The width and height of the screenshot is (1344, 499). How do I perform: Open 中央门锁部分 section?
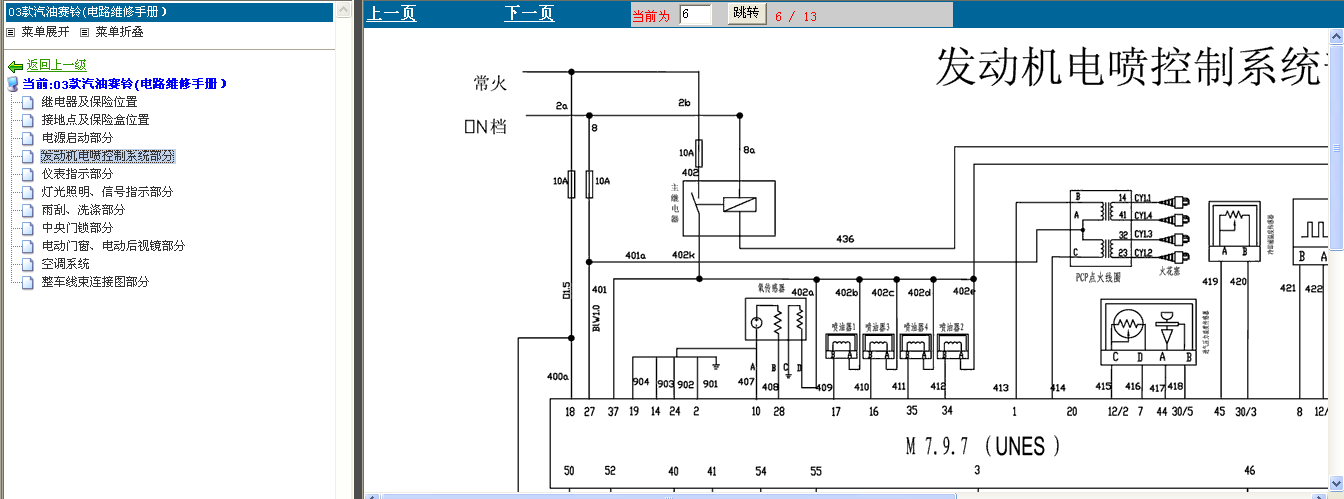tap(77, 228)
